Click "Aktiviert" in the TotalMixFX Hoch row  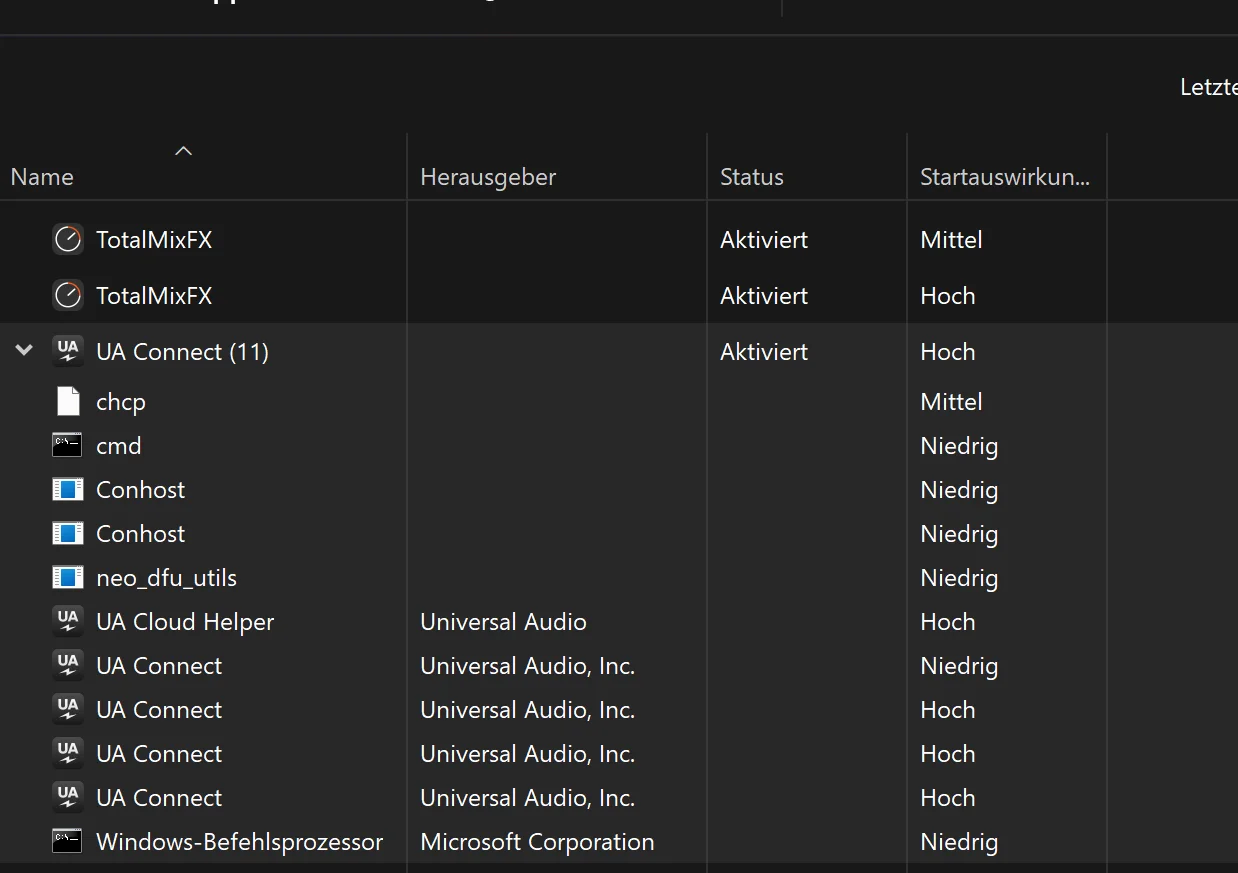pyautogui.click(x=764, y=296)
